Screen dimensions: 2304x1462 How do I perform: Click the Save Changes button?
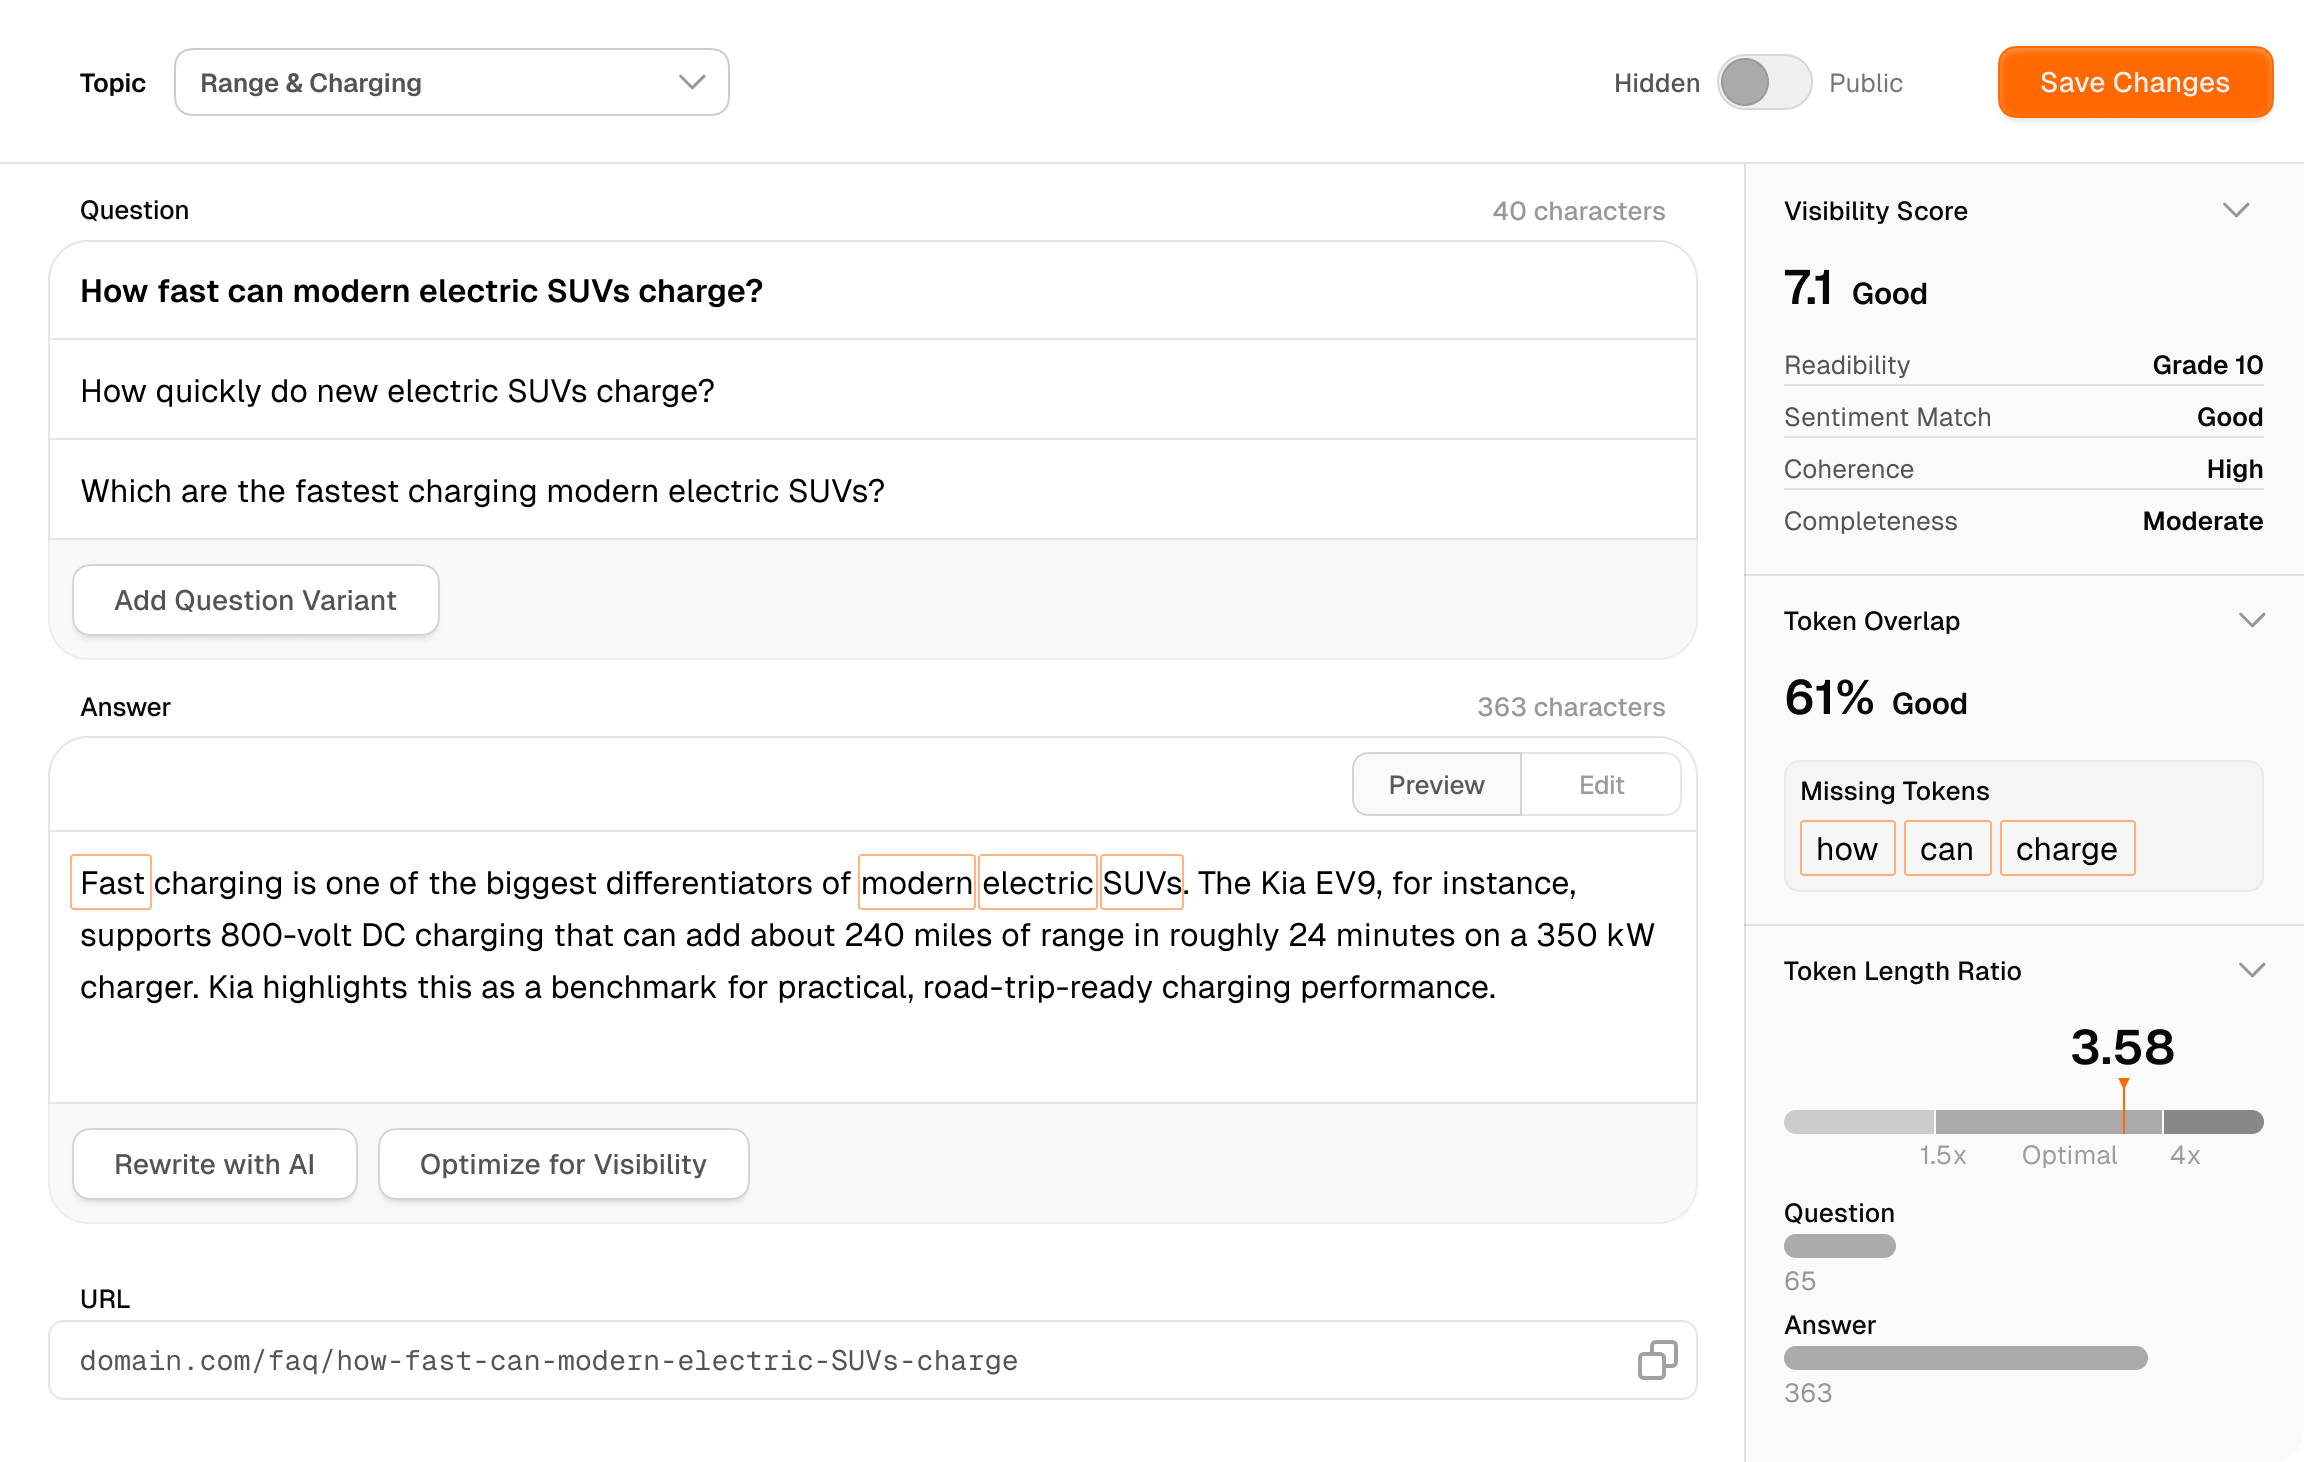pyautogui.click(x=2135, y=82)
